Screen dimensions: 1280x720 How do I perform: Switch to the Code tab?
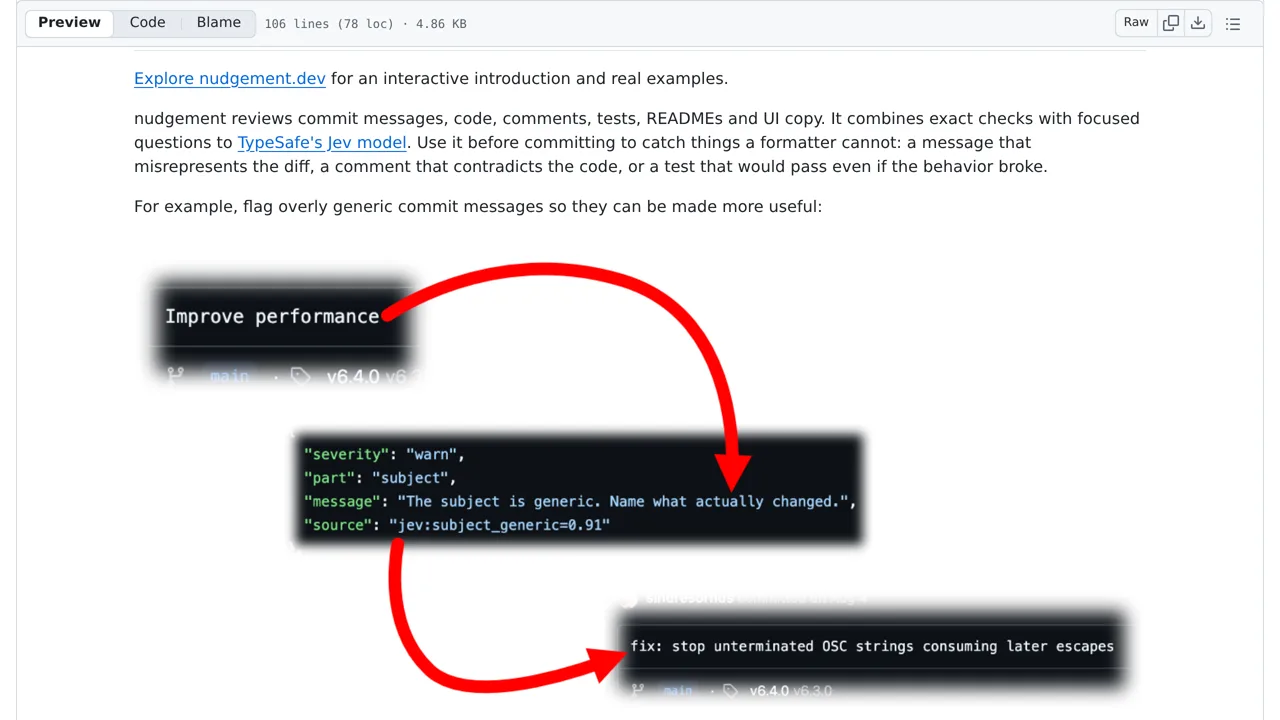point(148,23)
